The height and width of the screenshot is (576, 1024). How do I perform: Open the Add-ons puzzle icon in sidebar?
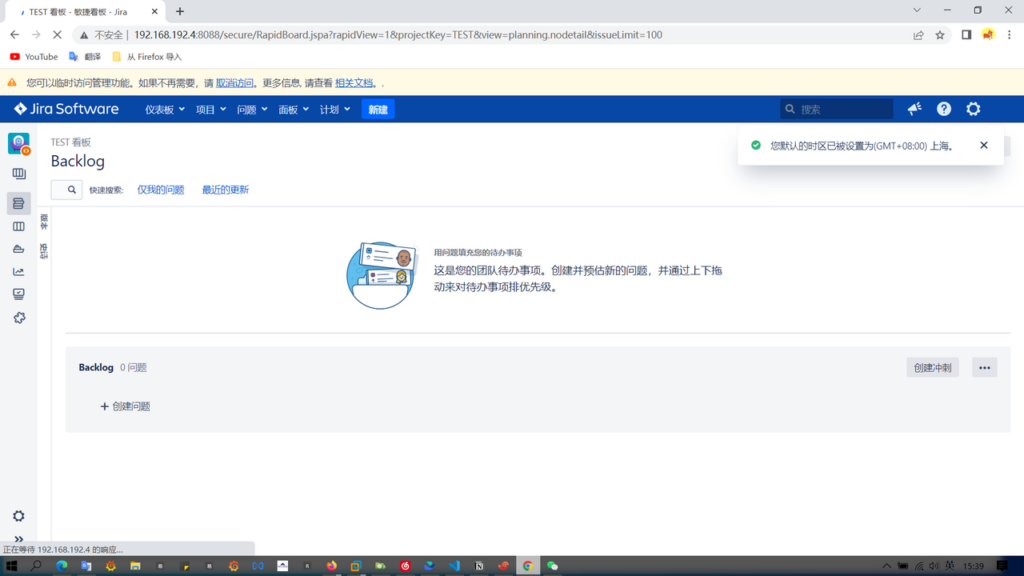[x=18, y=318]
